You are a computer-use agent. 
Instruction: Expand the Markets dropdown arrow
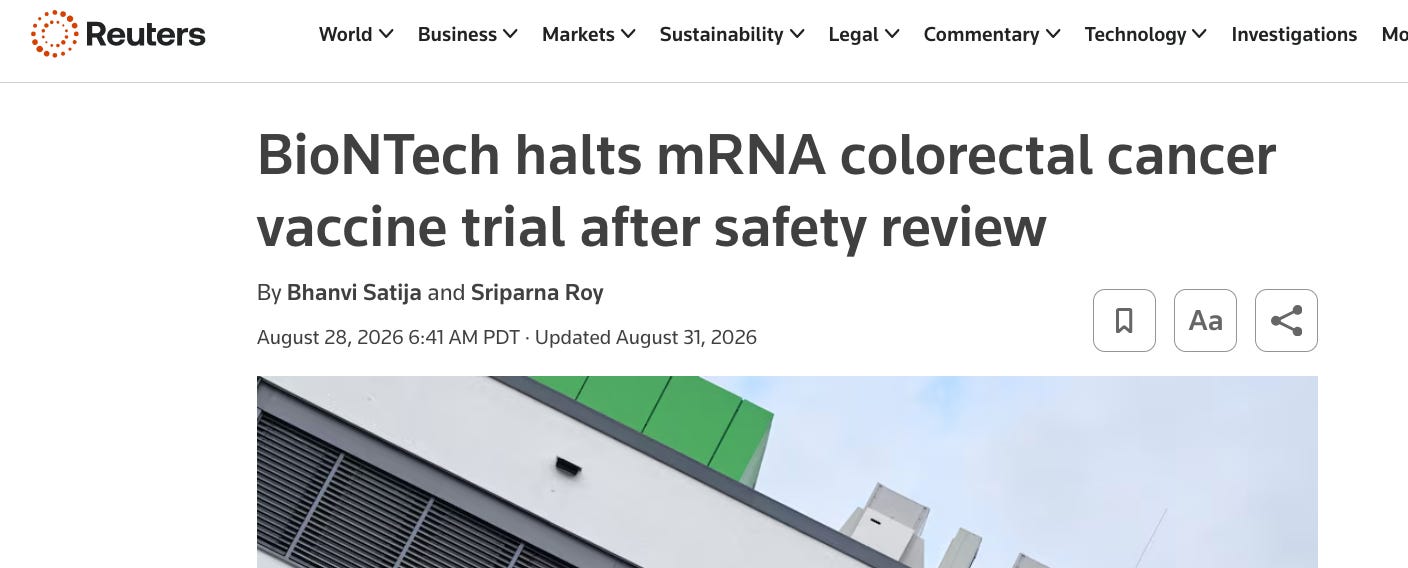pyautogui.click(x=628, y=34)
